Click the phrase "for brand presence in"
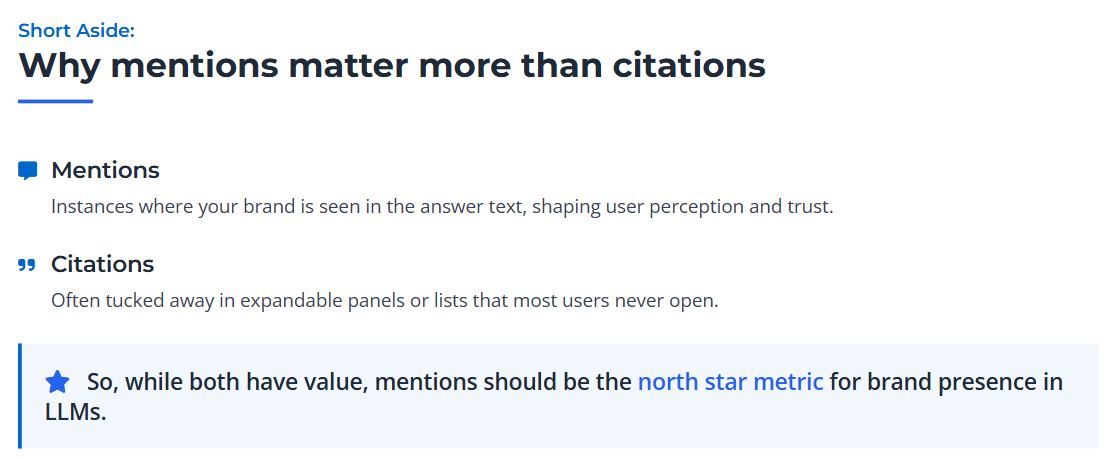 [x=945, y=382]
